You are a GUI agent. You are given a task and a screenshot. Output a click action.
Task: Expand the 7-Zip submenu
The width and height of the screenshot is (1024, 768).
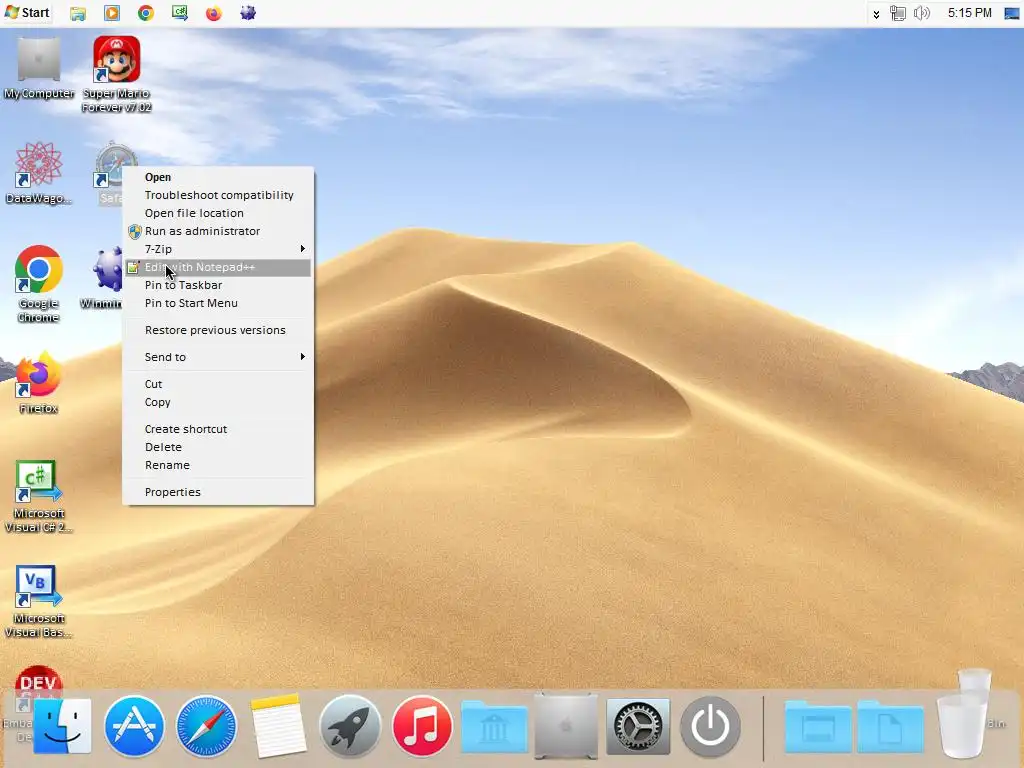217,249
